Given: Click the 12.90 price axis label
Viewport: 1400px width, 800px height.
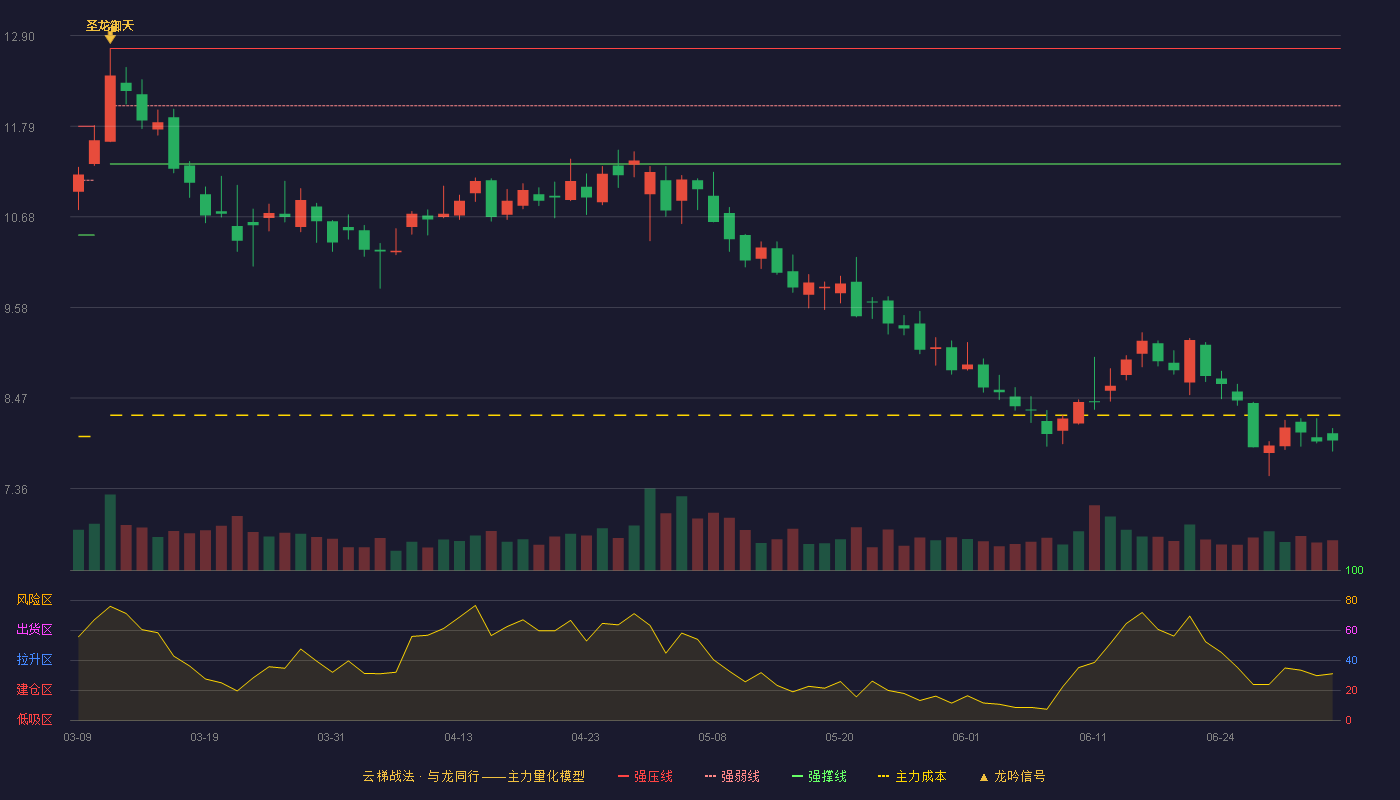Looking at the screenshot, I should (x=19, y=37).
